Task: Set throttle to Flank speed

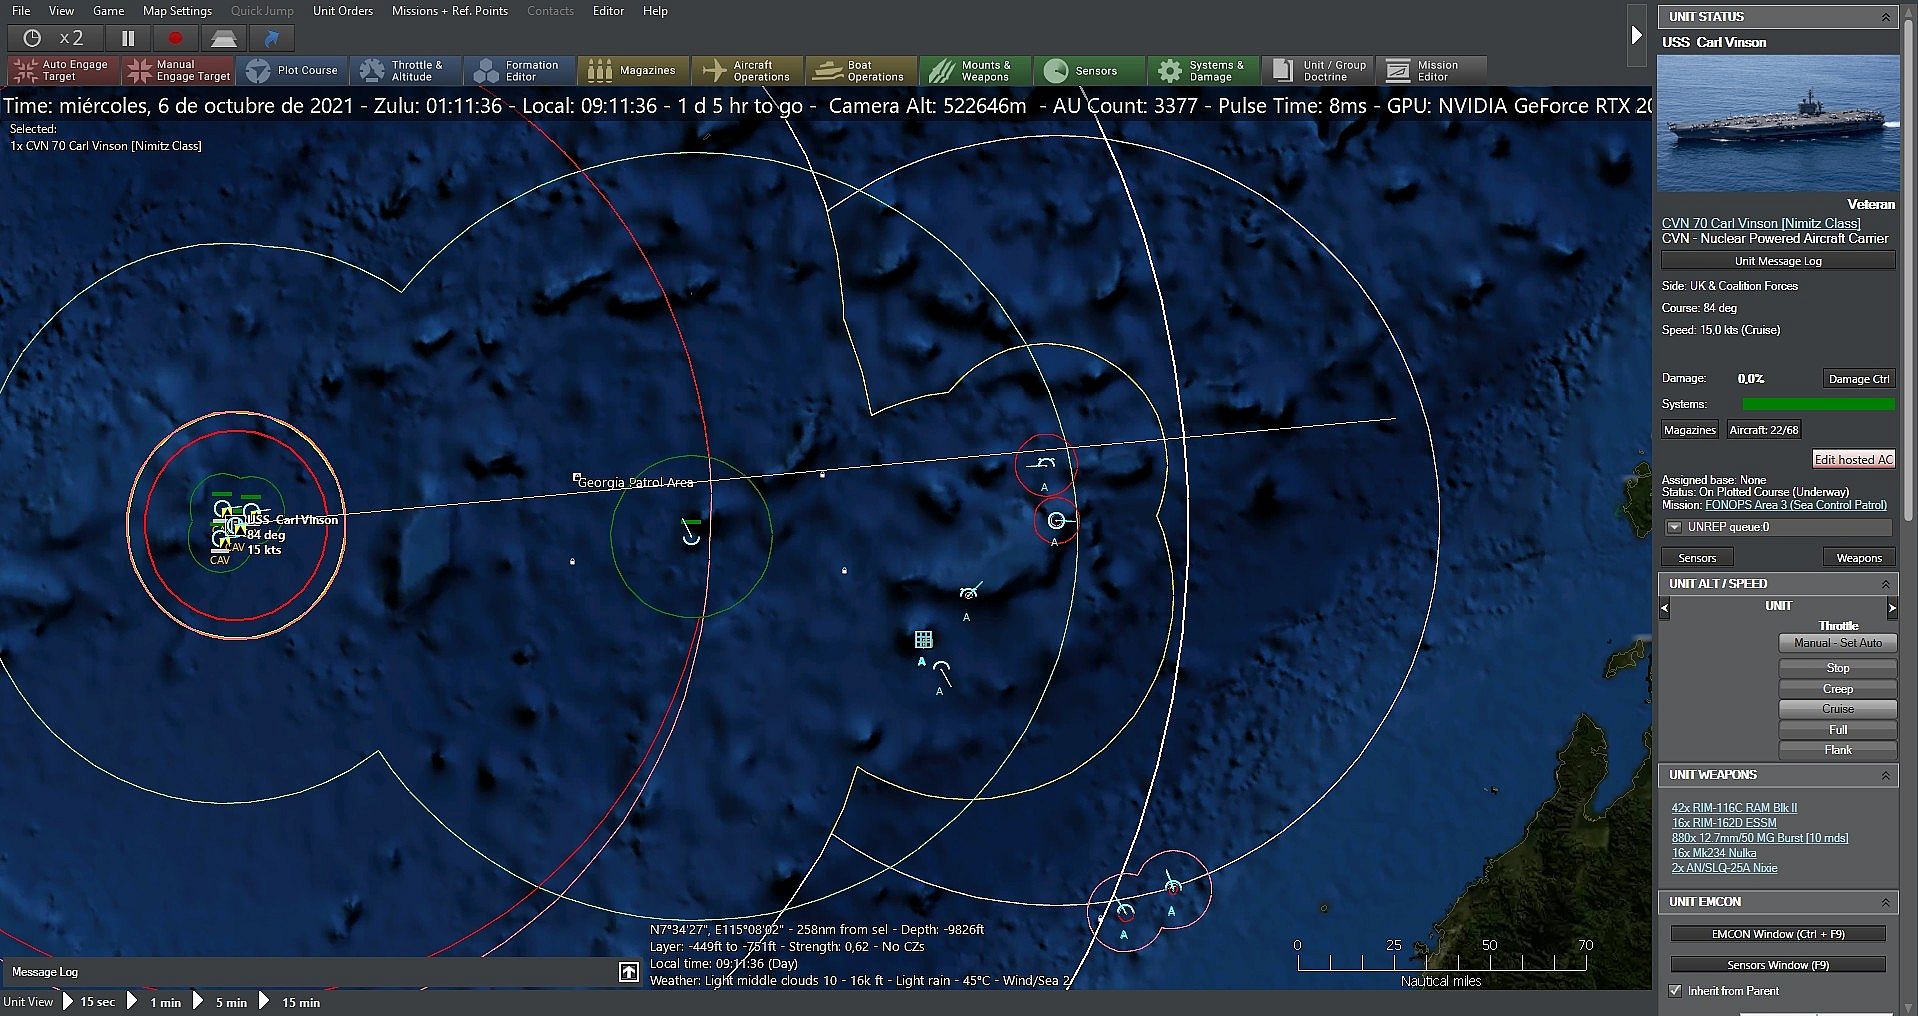Action: click(x=1837, y=750)
